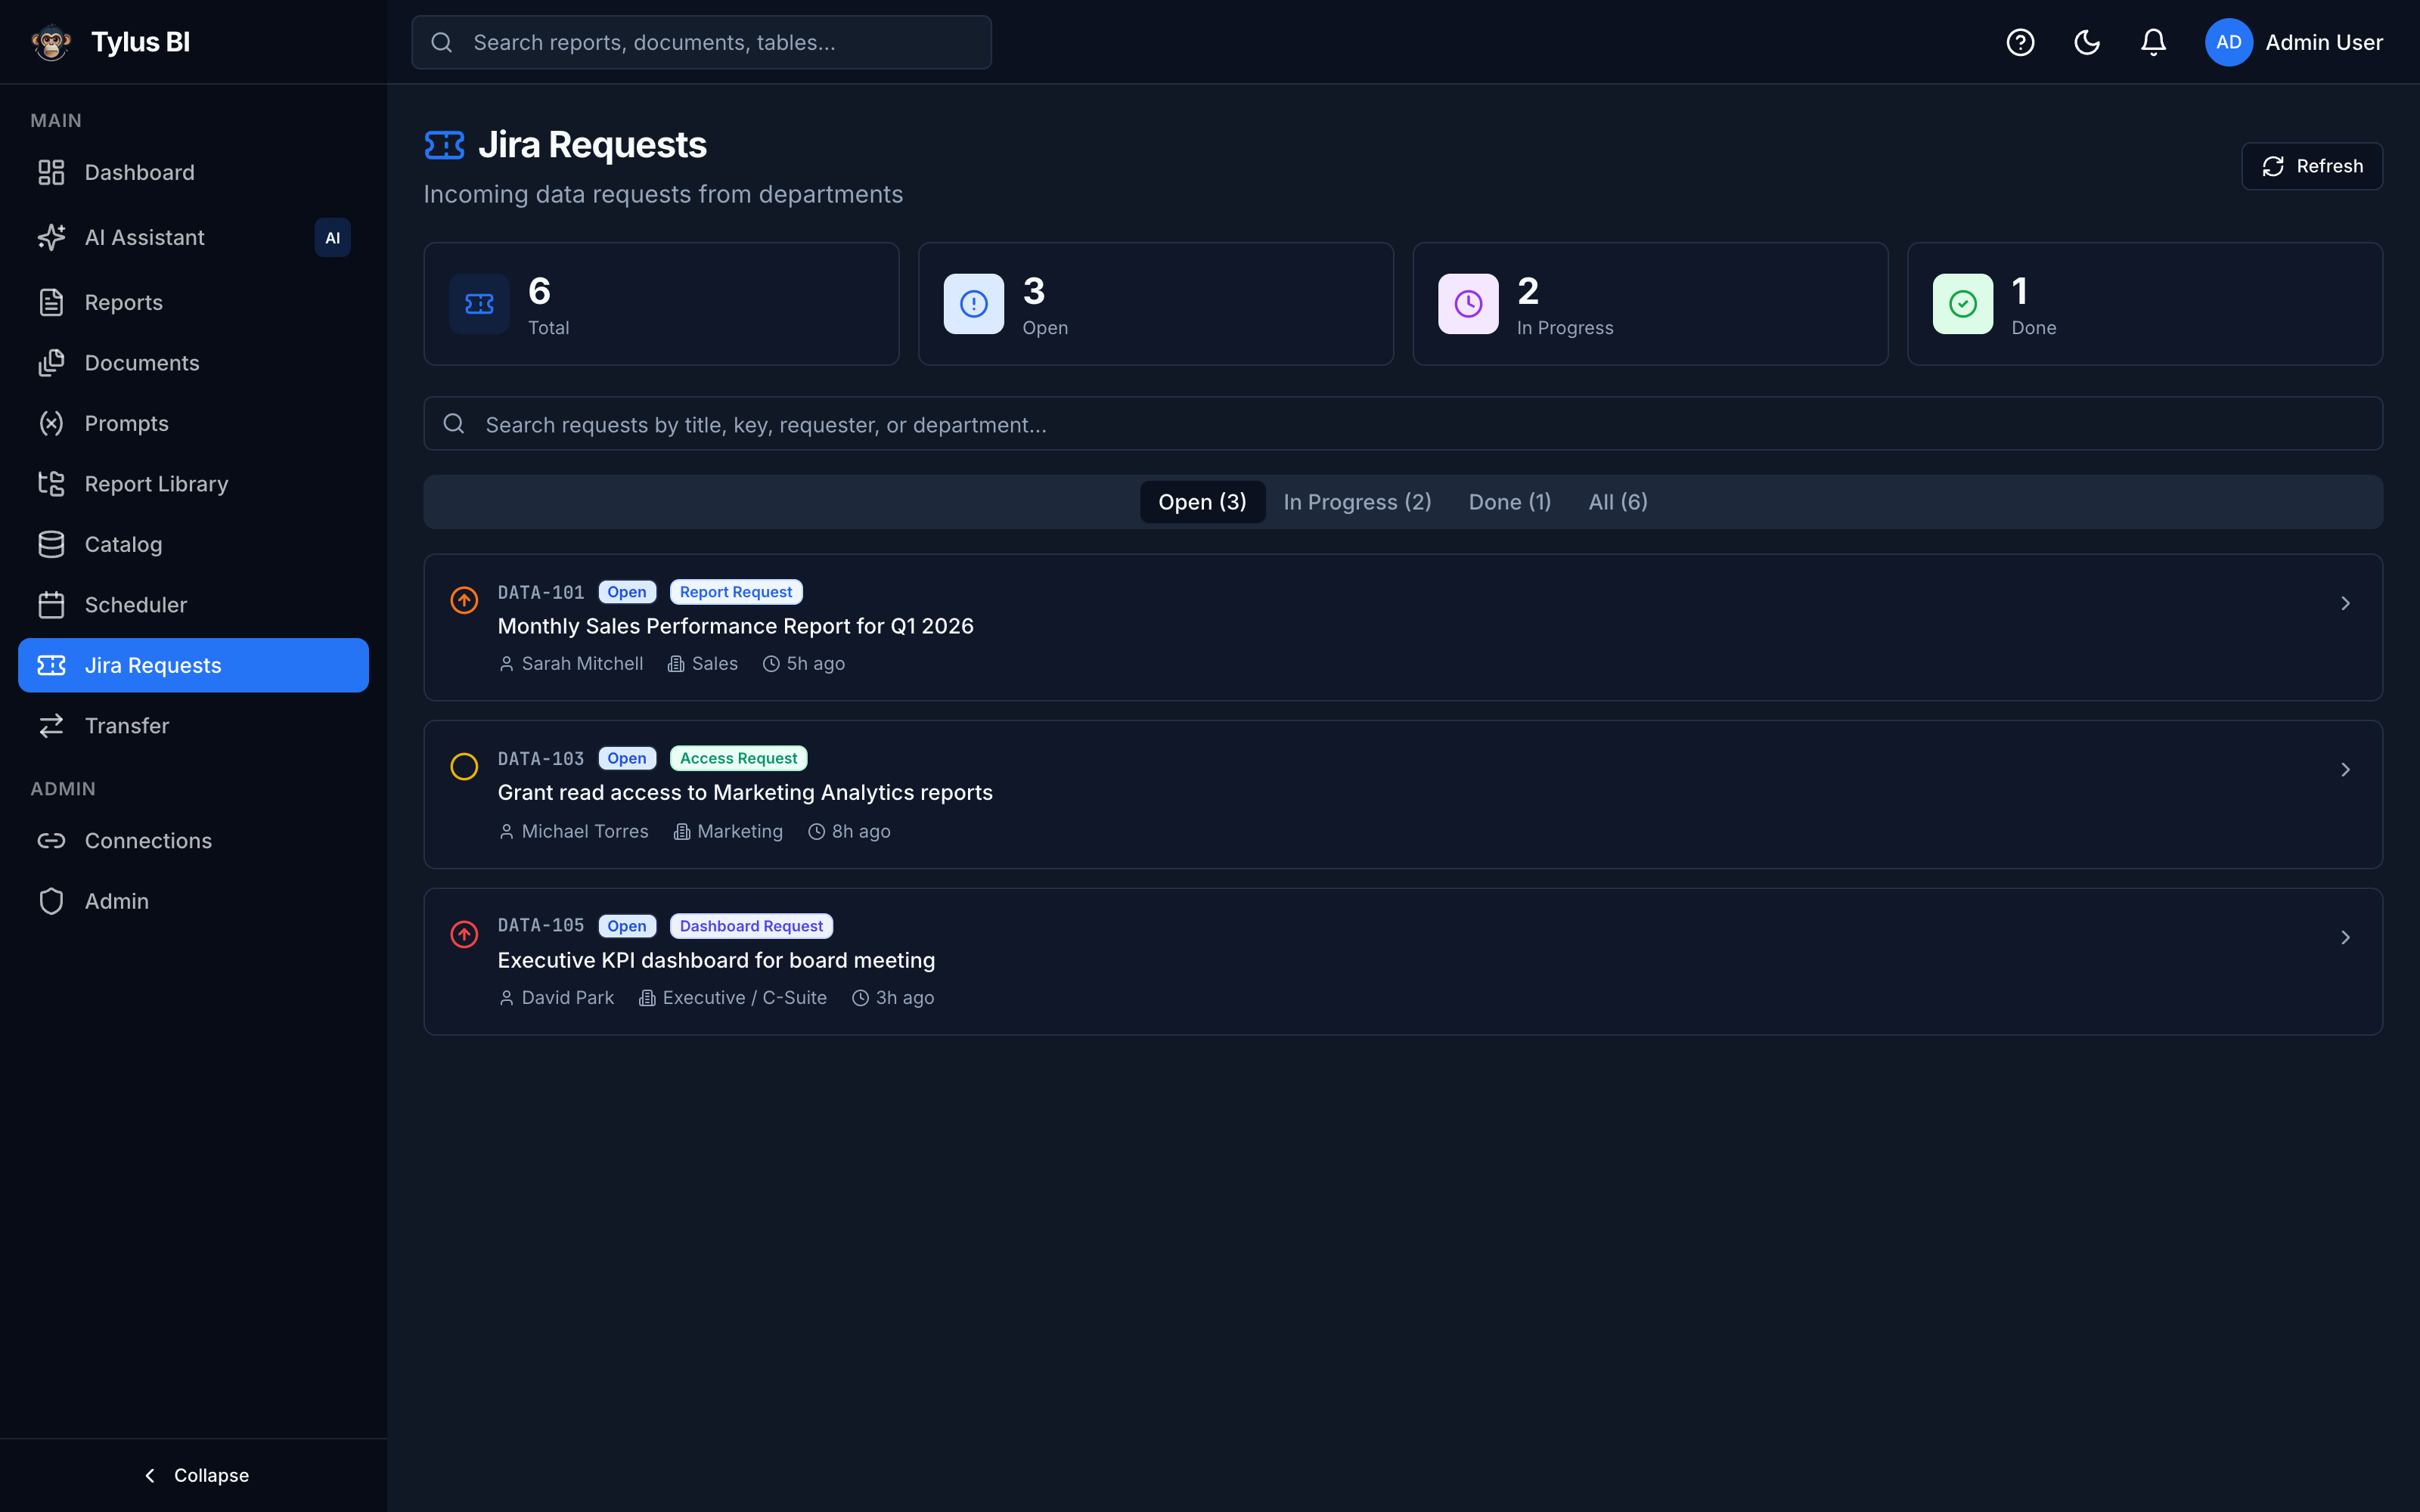Click Open status badge on DATA-103
2420x1512 pixels.
pos(627,758)
